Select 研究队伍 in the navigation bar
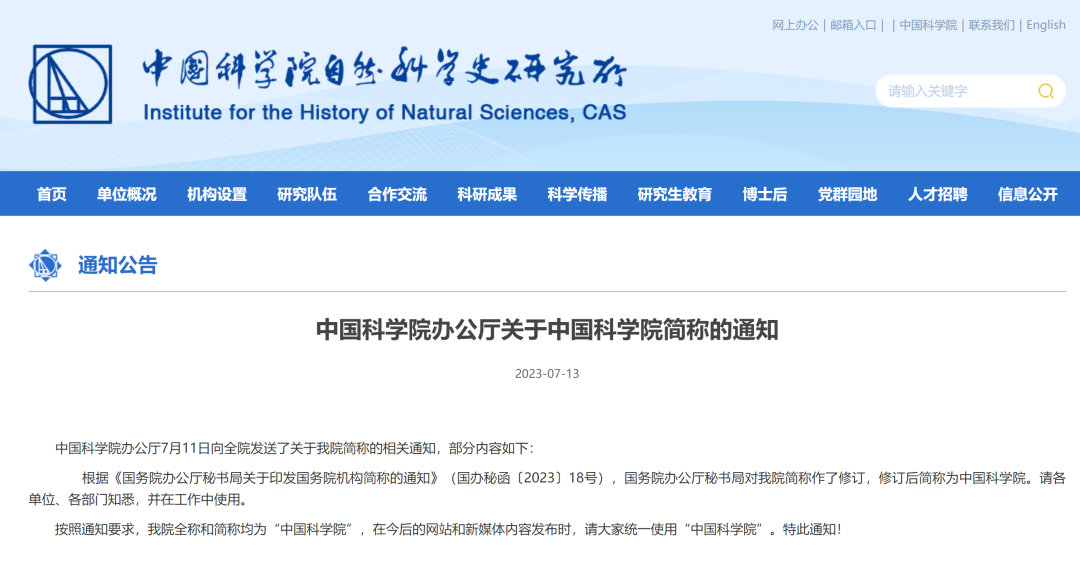The height and width of the screenshot is (580, 1080). (x=307, y=194)
